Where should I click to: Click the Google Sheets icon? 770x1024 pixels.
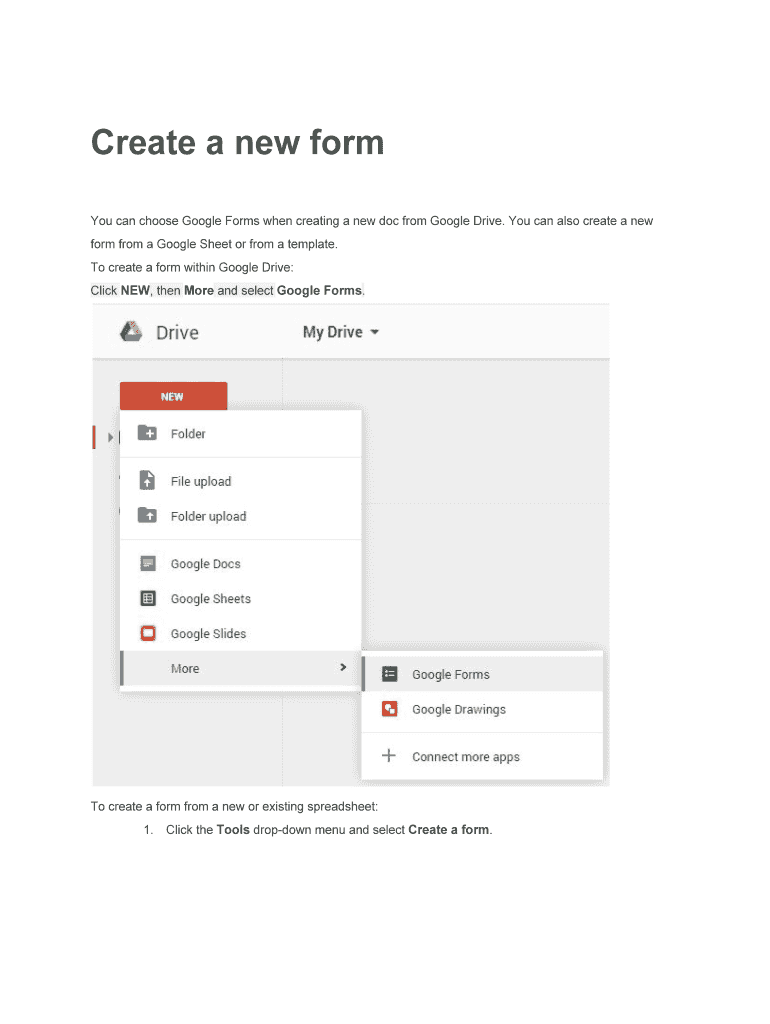tap(147, 599)
